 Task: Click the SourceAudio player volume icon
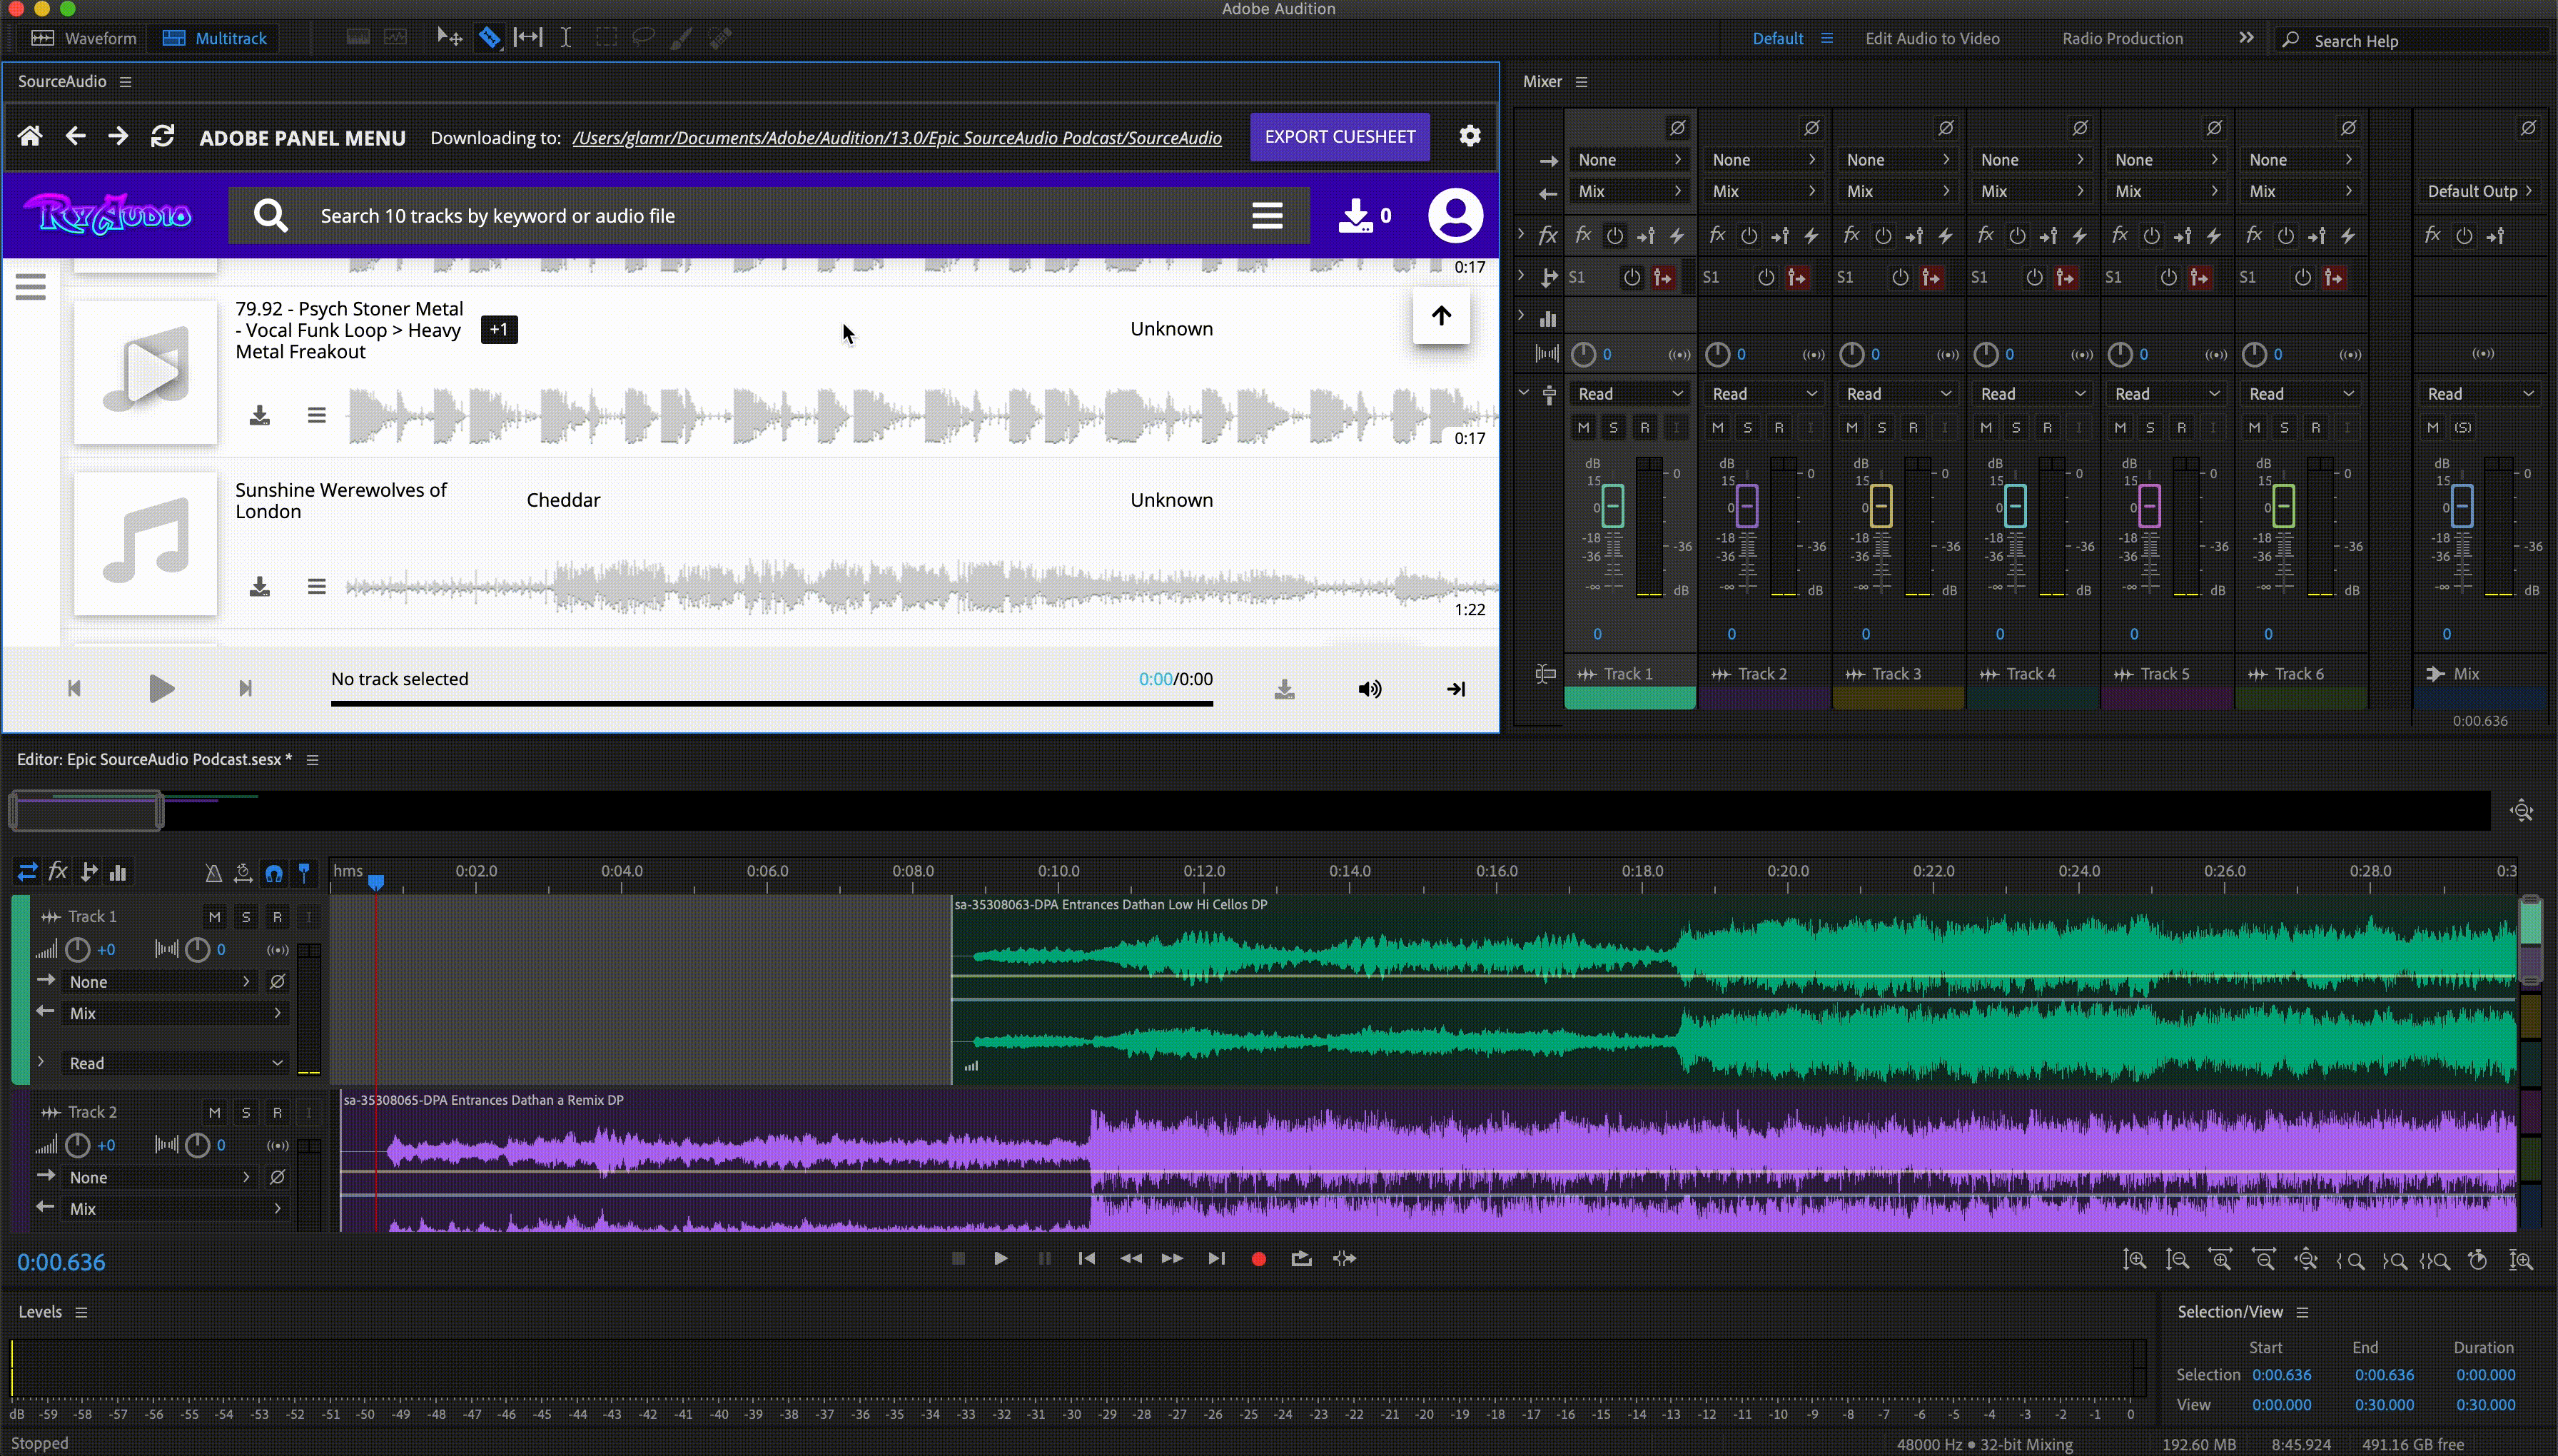tap(1370, 689)
